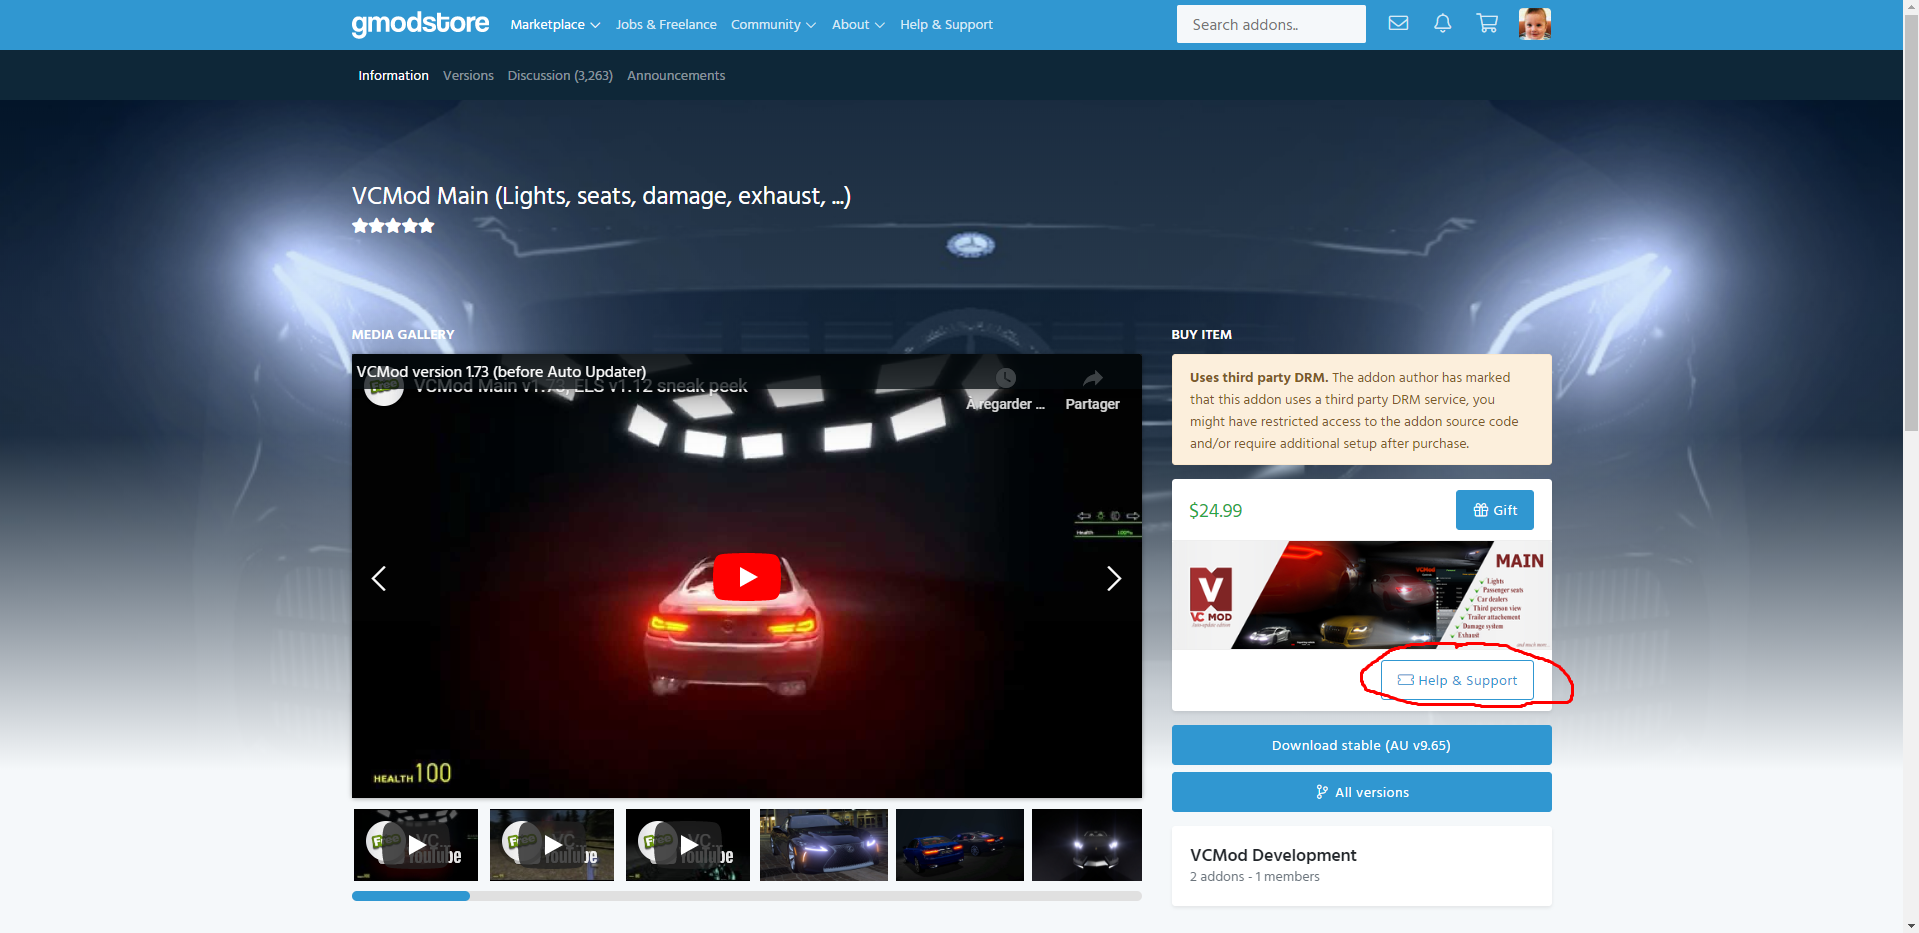This screenshot has height=933, width=1919.
Task: Select the blue cars screenshot thumbnail
Action: (960, 845)
